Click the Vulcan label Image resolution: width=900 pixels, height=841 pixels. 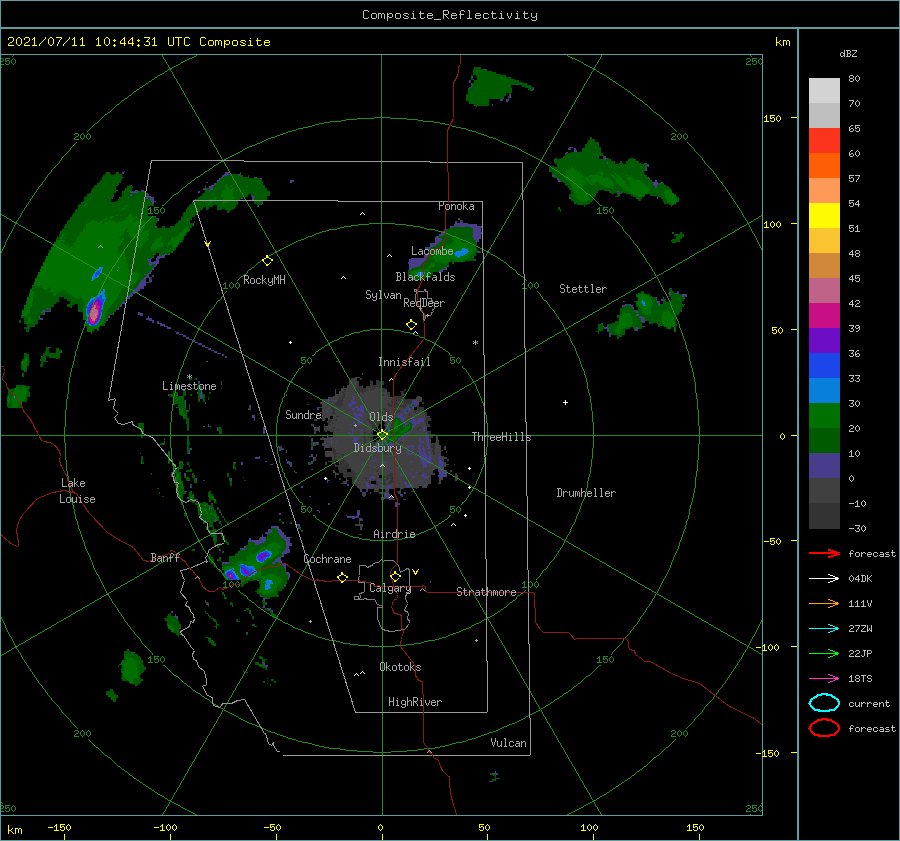point(508,743)
